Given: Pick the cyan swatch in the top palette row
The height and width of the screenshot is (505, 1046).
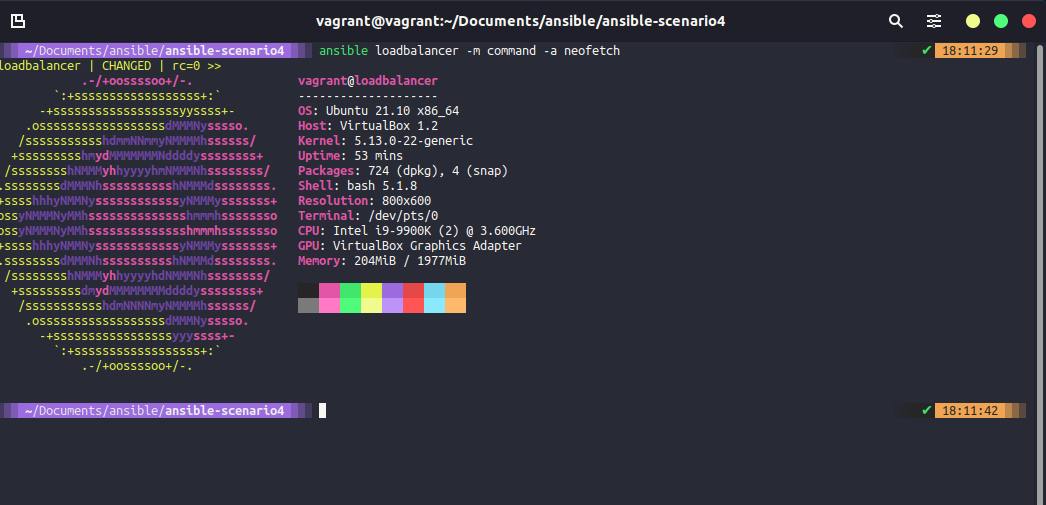Looking at the screenshot, I should point(434,290).
